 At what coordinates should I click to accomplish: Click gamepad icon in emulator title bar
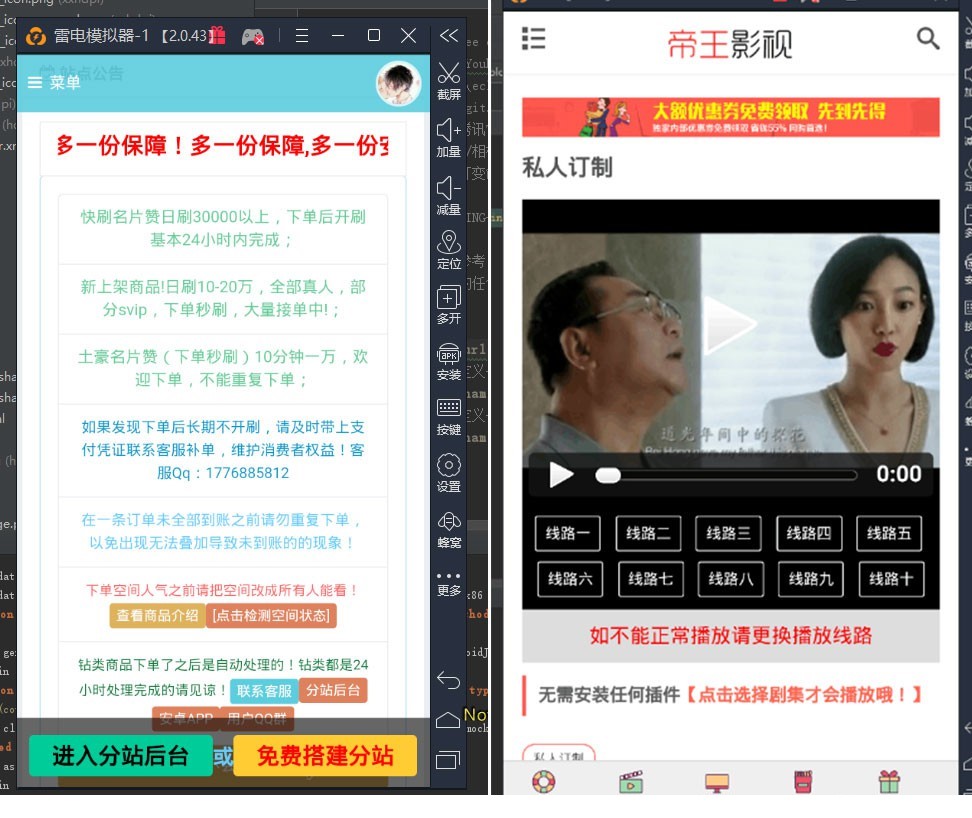click(252, 37)
